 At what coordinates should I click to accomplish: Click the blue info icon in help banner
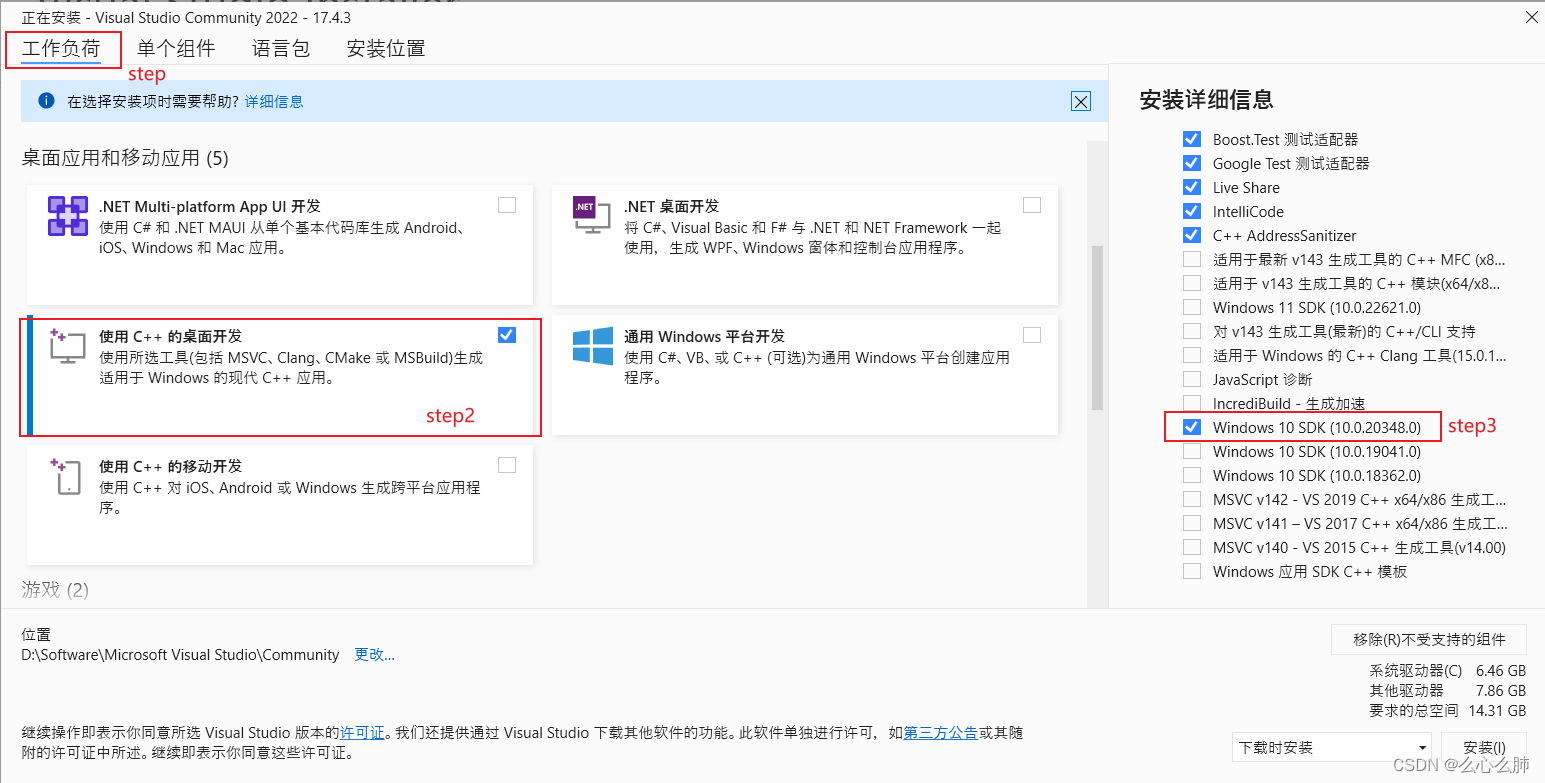pyautogui.click(x=46, y=101)
